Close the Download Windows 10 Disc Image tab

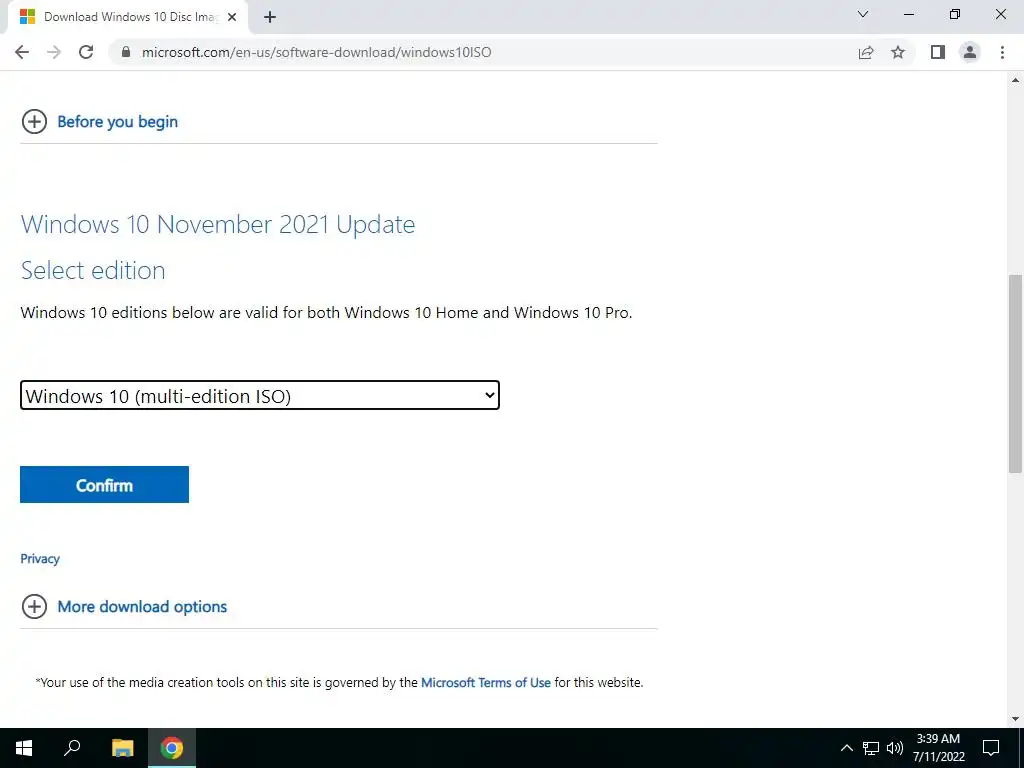[x=232, y=17]
